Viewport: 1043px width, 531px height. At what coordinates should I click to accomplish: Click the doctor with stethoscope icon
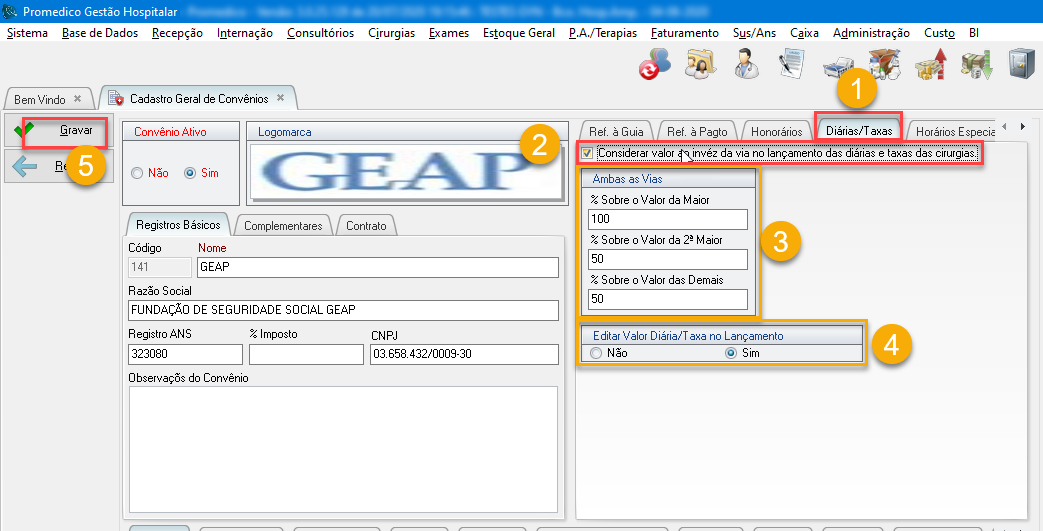[x=745, y=65]
